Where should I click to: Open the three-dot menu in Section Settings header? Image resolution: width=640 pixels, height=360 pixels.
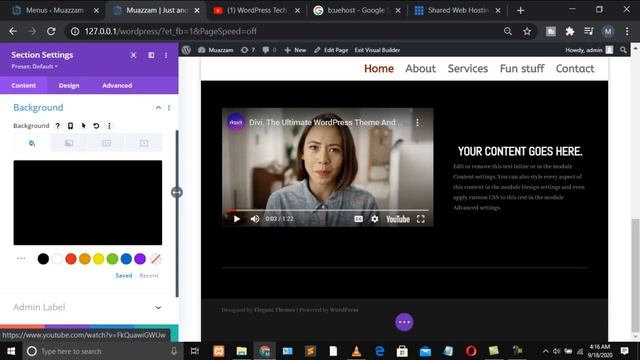(x=166, y=55)
